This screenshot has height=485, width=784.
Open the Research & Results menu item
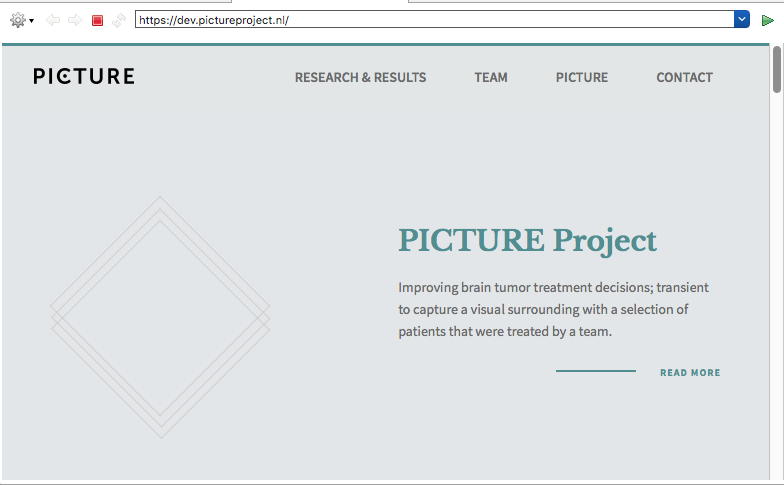pyautogui.click(x=360, y=77)
